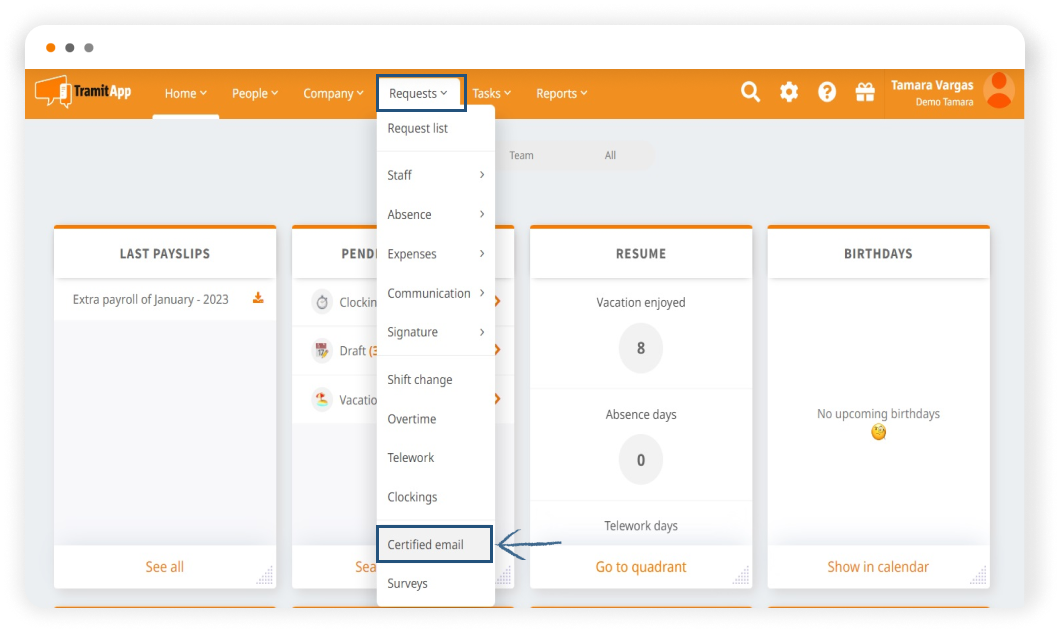This screenshot has height=633, width=1061.
Task: Download the Extra payroll January payslip
Action: (x=258, y=298)
